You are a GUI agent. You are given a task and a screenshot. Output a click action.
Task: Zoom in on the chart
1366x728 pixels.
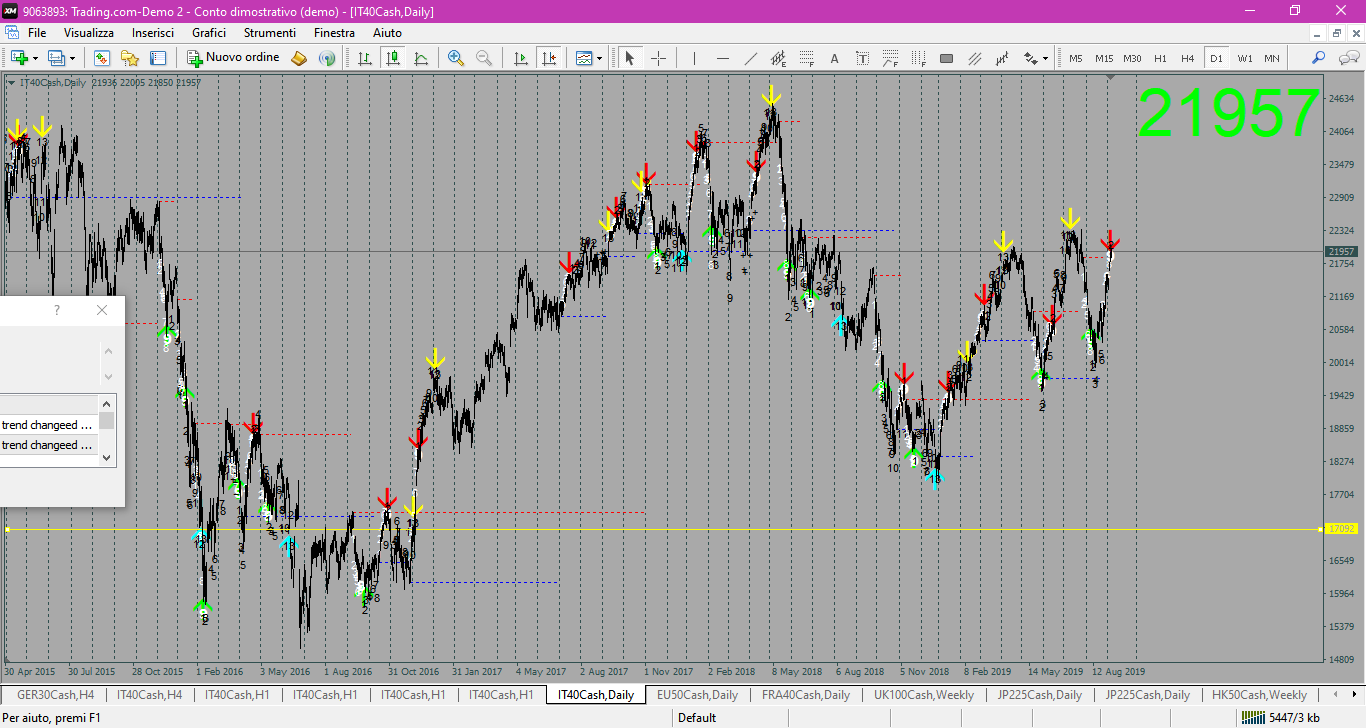click(456, 58)
